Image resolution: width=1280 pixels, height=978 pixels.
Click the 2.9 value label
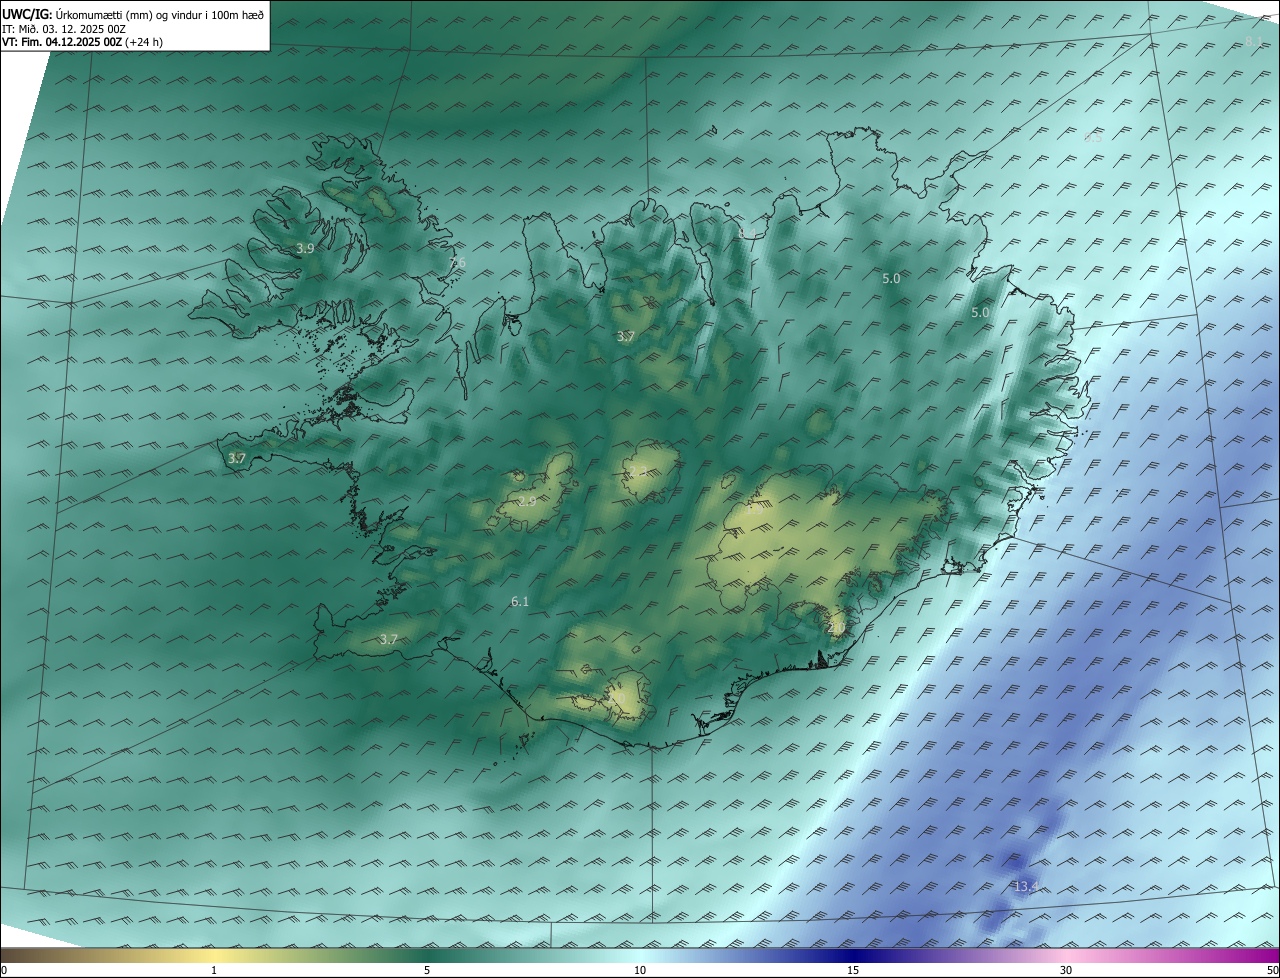coord(527,501)
